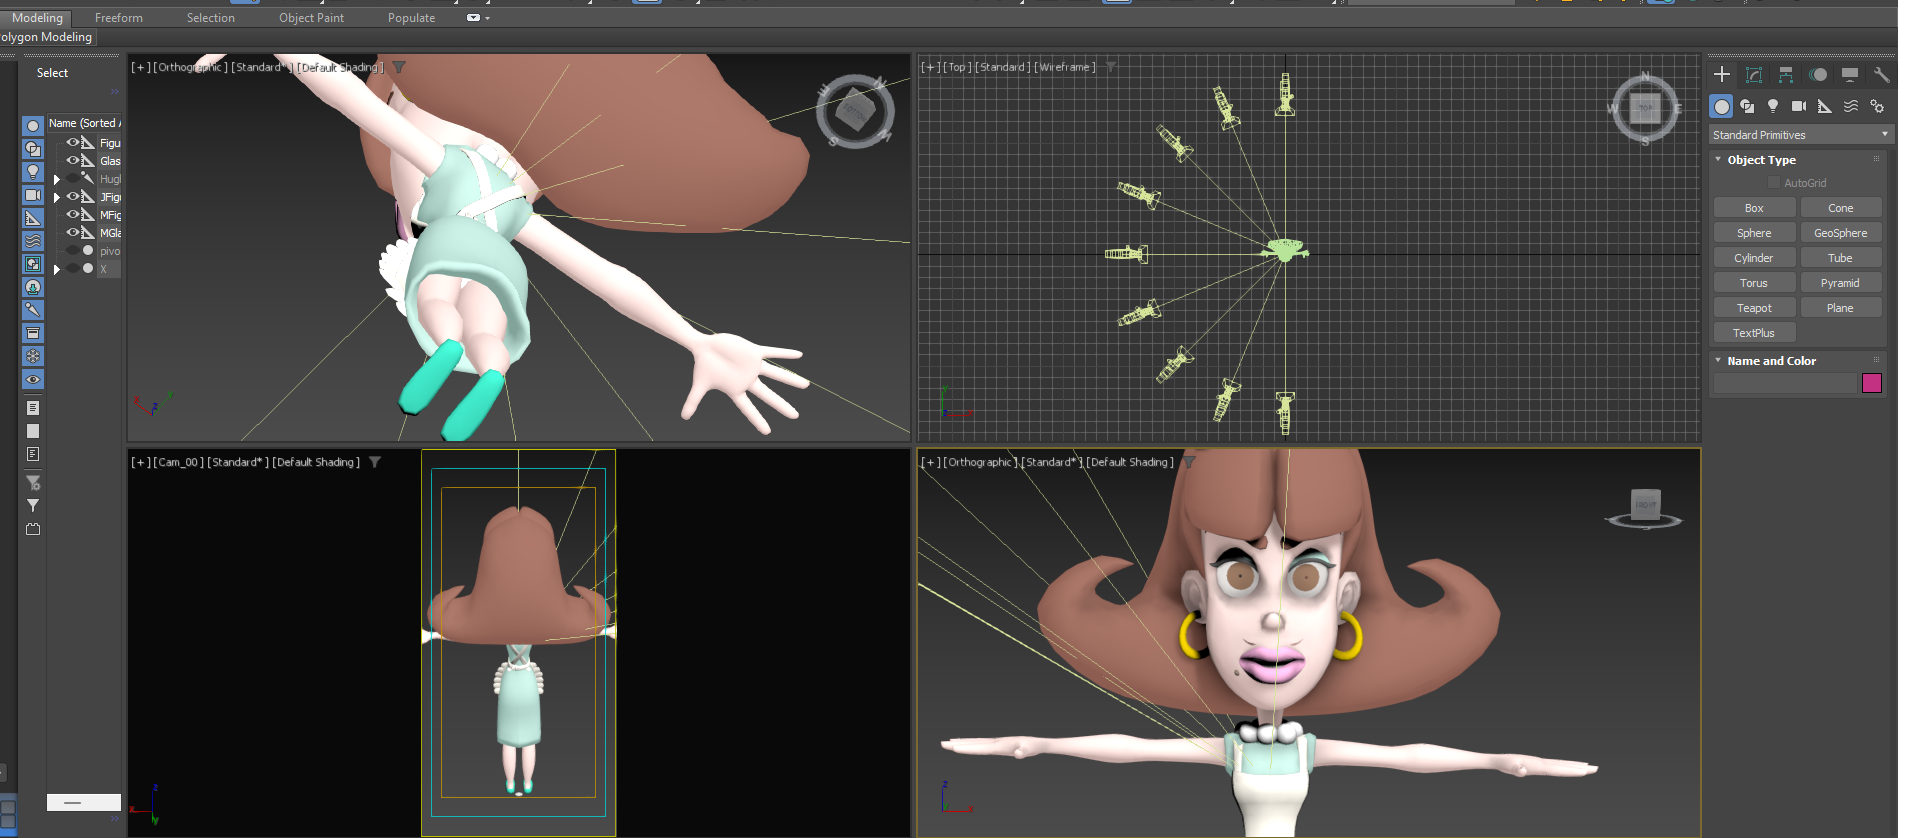Create a Teapot primitive

pyautogui.click(x=1754, y=308)
